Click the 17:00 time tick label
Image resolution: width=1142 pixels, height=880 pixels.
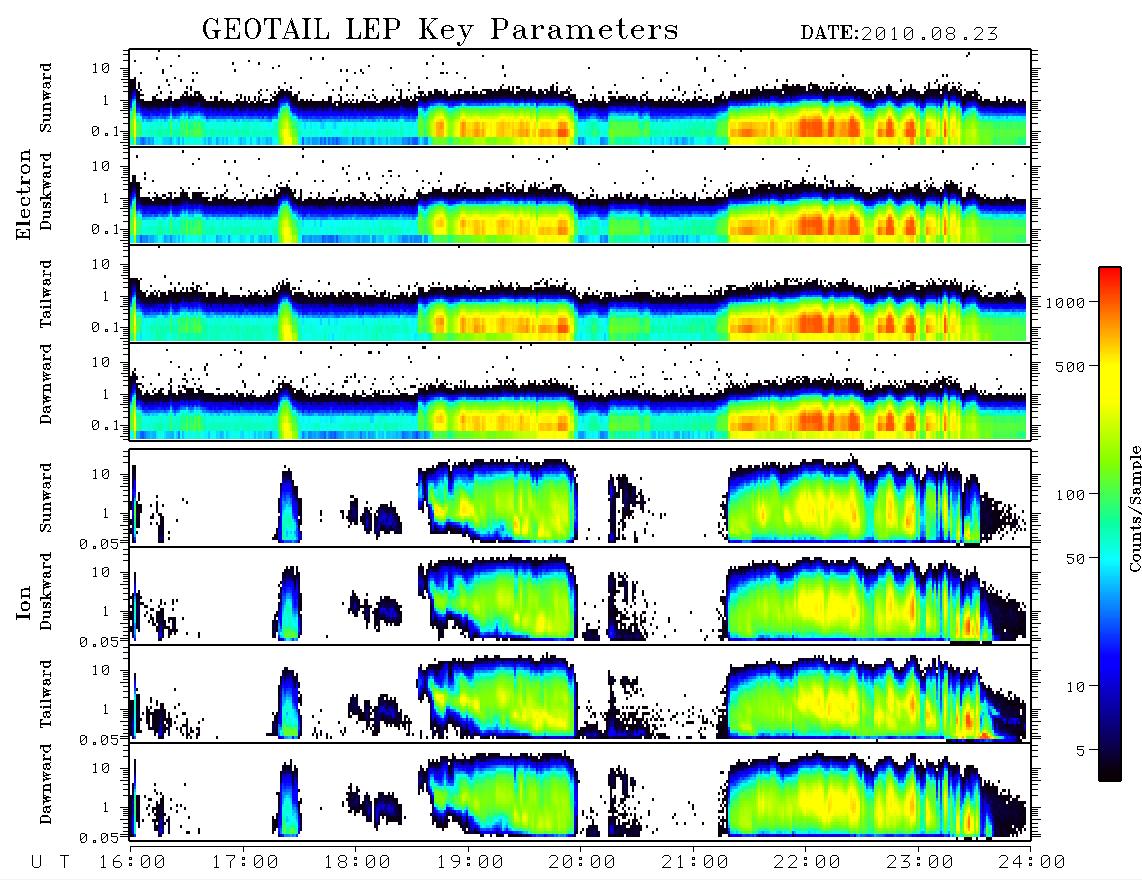point(245,863)
